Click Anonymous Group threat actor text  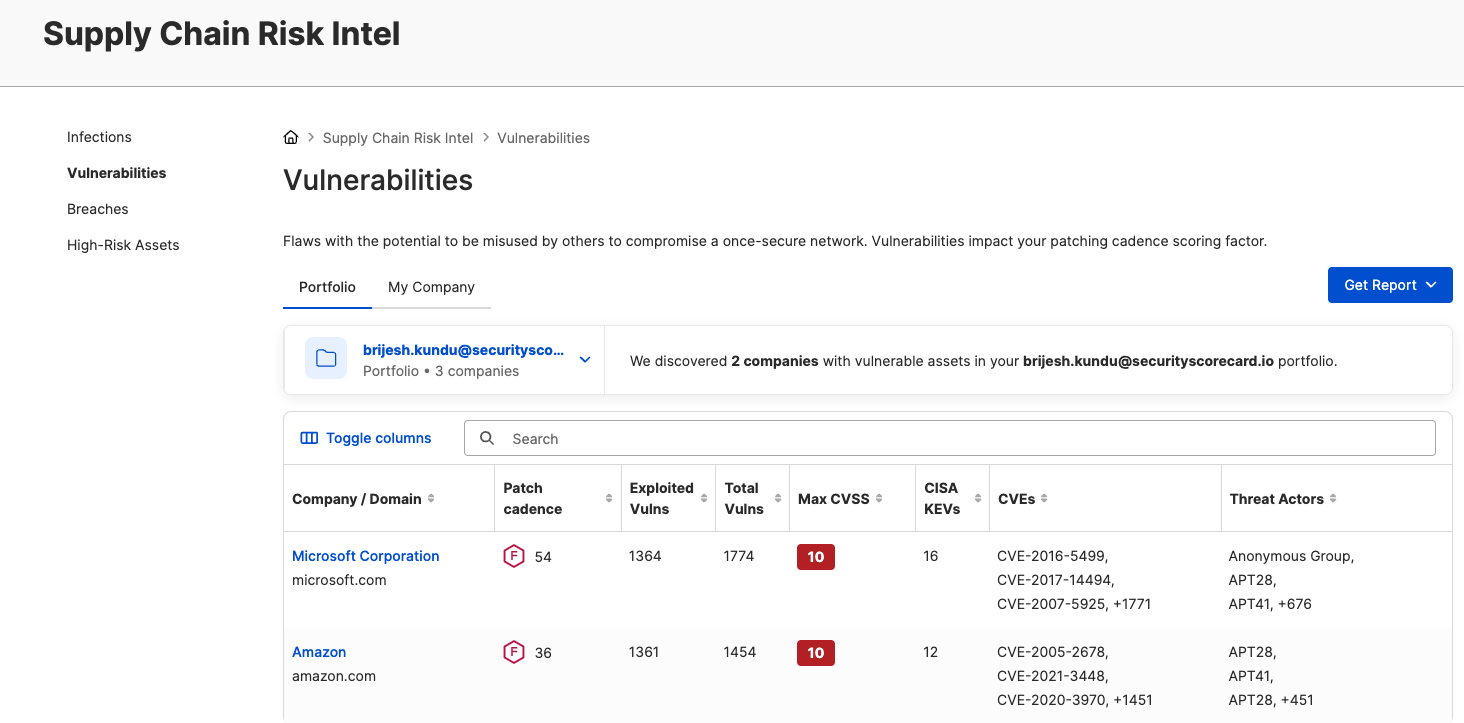point(1290,556)
